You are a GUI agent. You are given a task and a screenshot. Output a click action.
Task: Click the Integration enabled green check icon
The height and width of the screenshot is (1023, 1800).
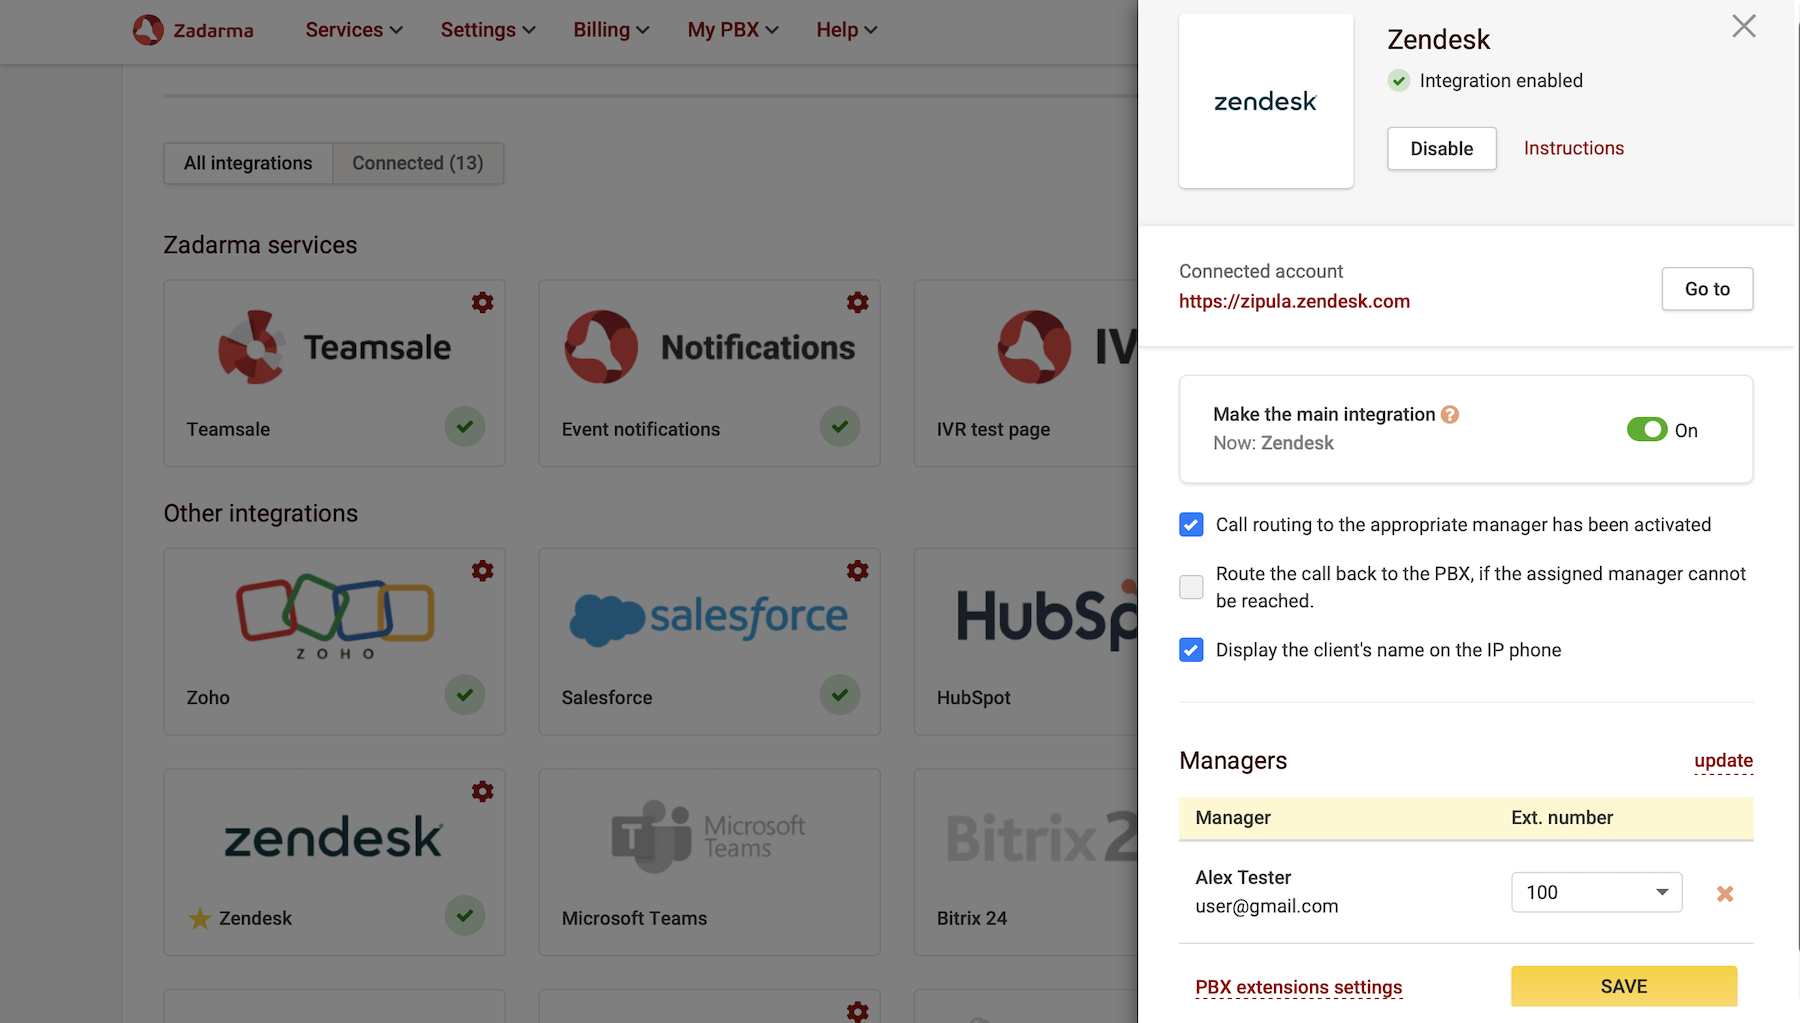point(1399,81)
